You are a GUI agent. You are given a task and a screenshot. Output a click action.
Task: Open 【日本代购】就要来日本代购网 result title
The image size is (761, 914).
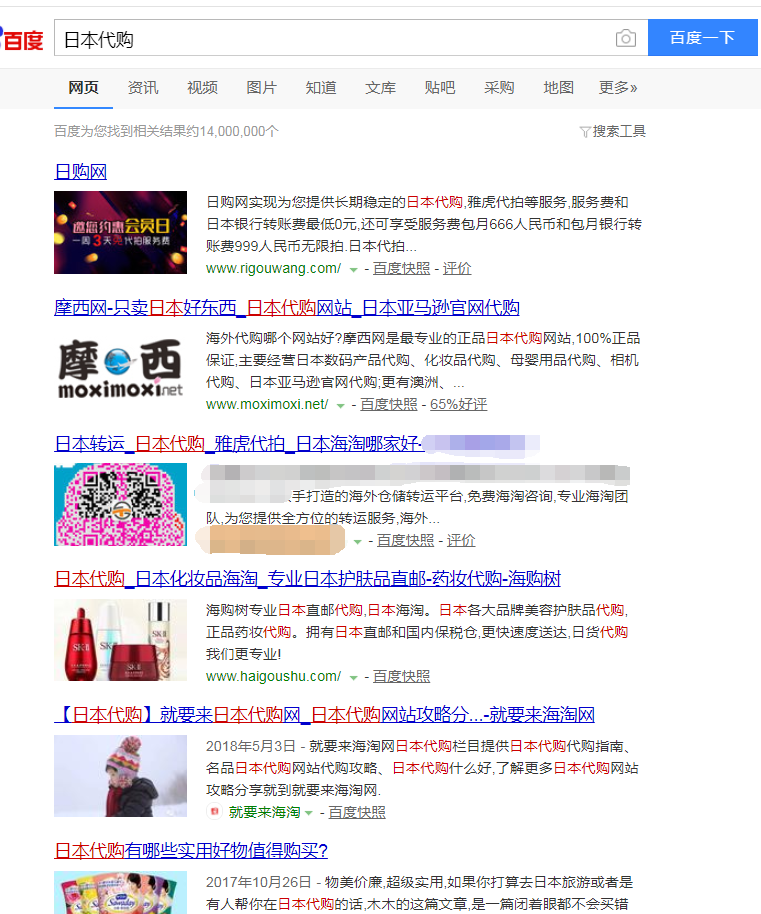tap(325, 715)
